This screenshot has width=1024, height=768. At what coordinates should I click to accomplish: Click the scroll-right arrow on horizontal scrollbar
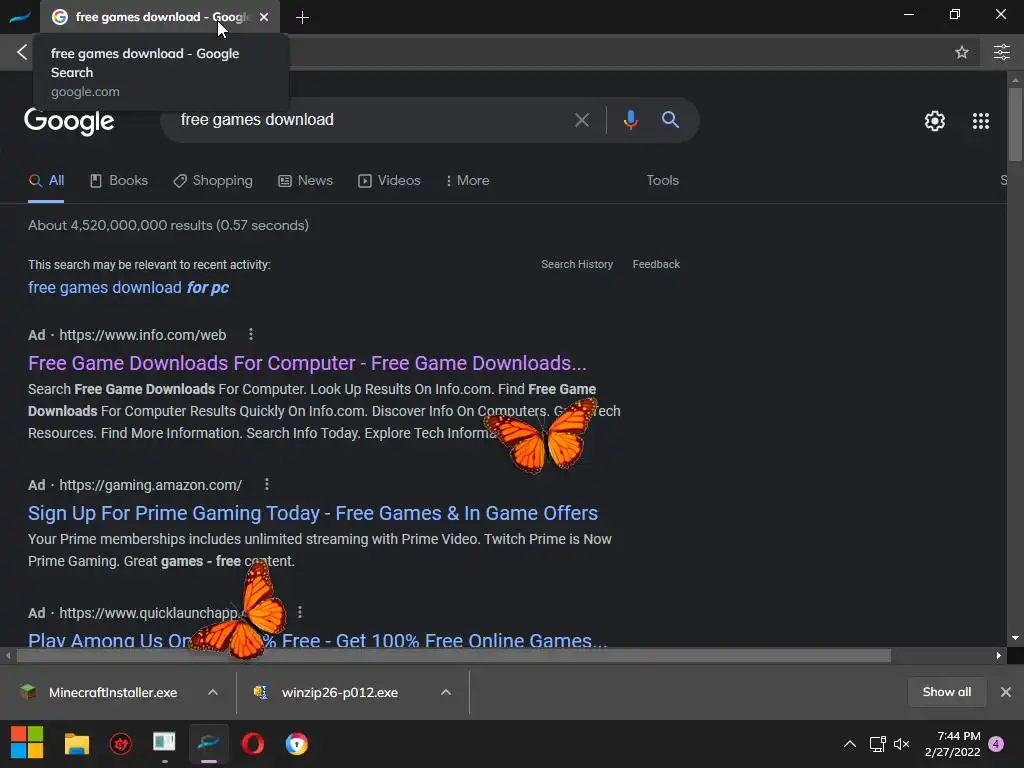pyautogui.click(x=999, y=656)
